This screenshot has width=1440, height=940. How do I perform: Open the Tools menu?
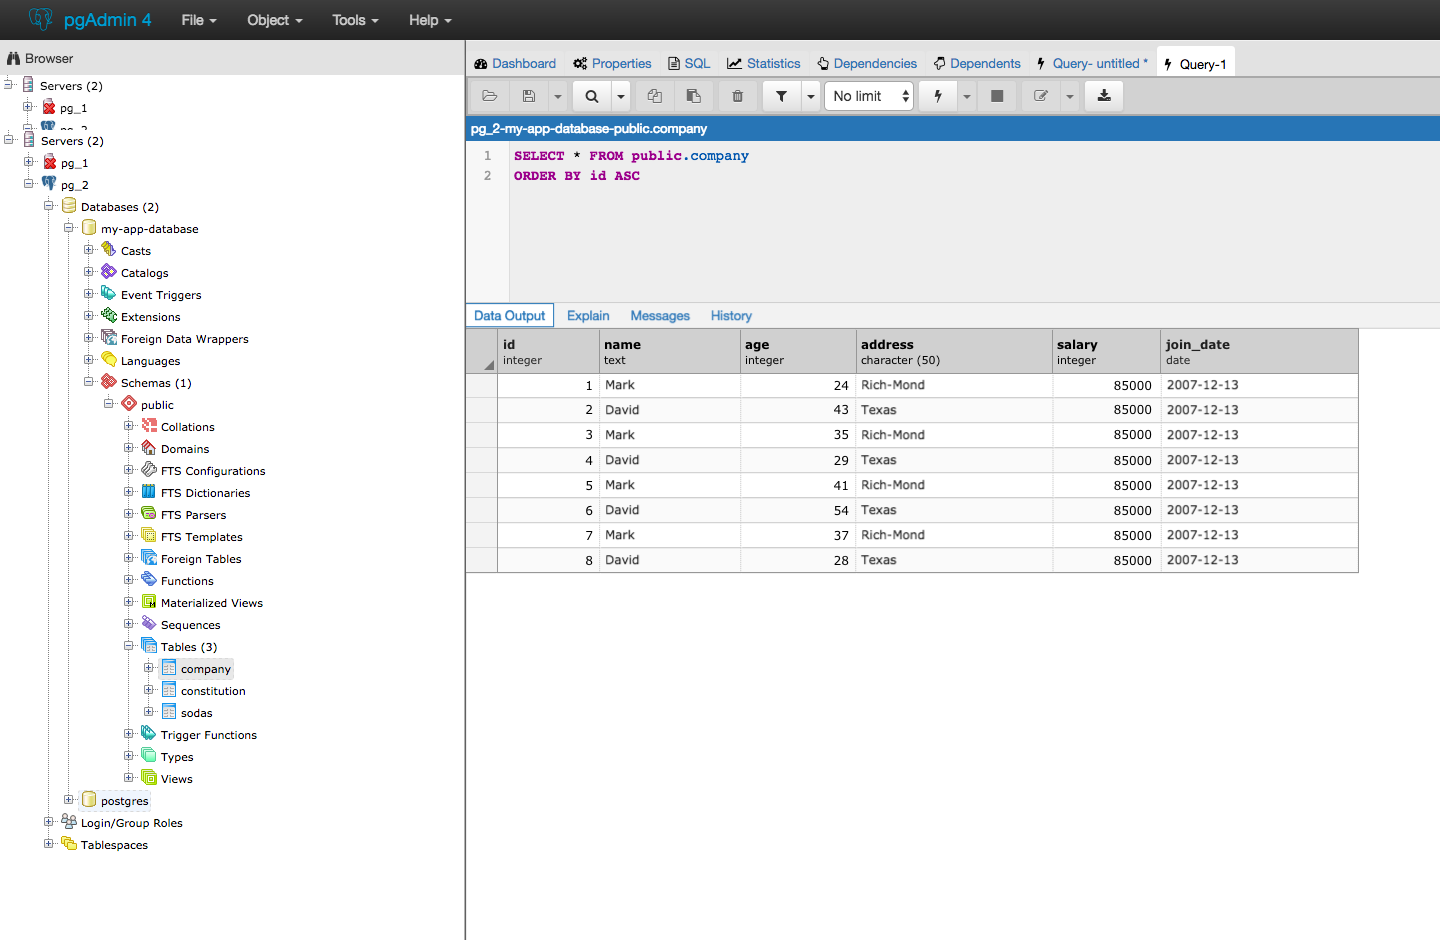click(x=354, y=20)
